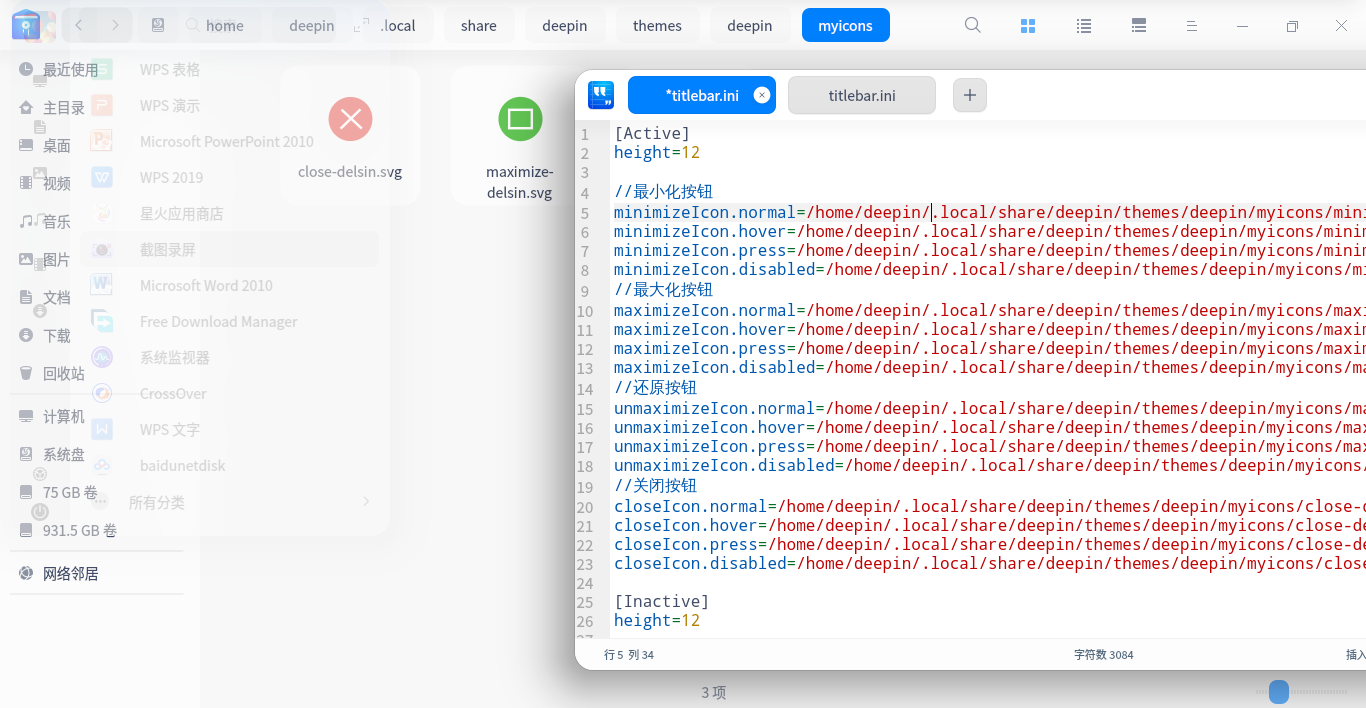The image size is (1366, 708).
Task: Select the close-delsin.svg red X file icon
Action: coord(350,120)
